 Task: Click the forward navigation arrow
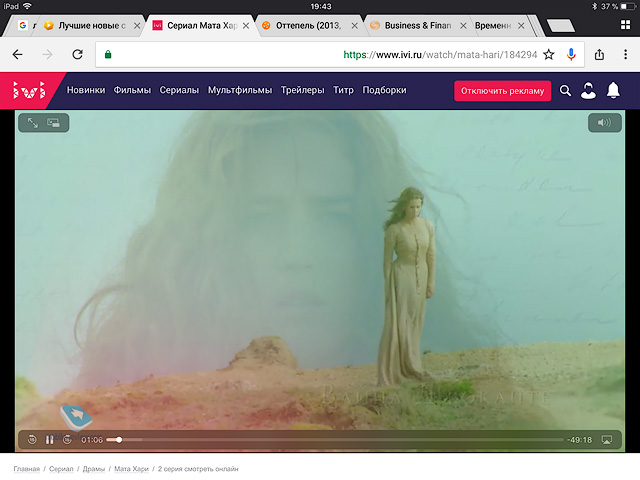click(47, 54)
